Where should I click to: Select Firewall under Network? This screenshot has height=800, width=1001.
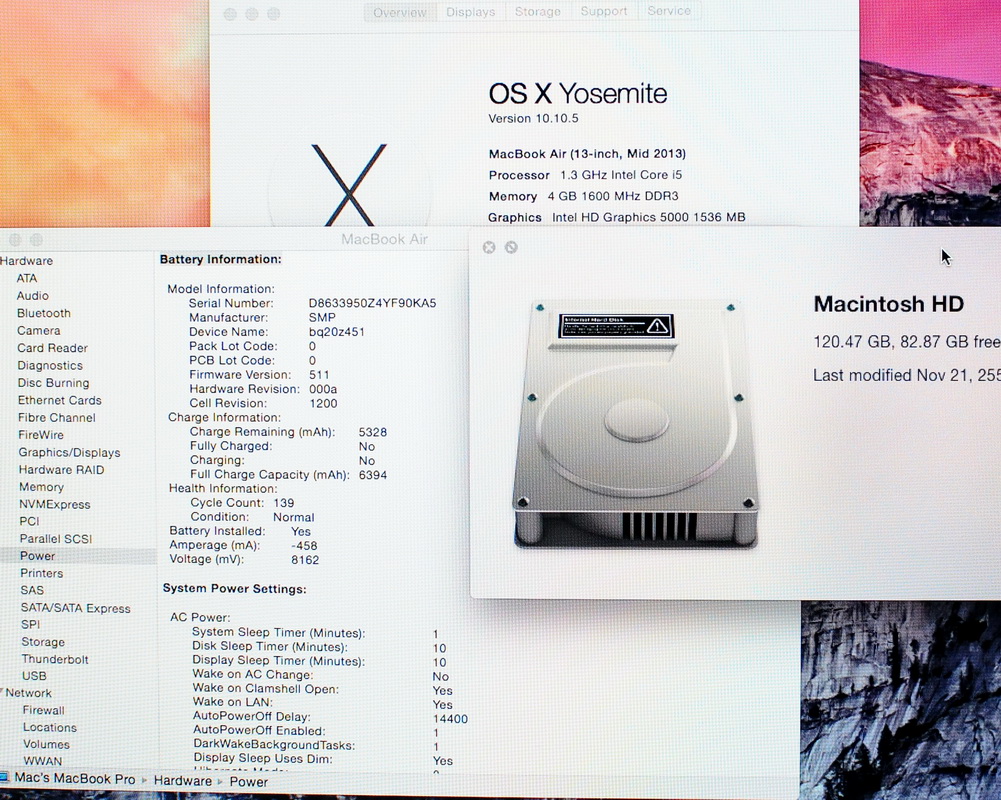(43, 711)
